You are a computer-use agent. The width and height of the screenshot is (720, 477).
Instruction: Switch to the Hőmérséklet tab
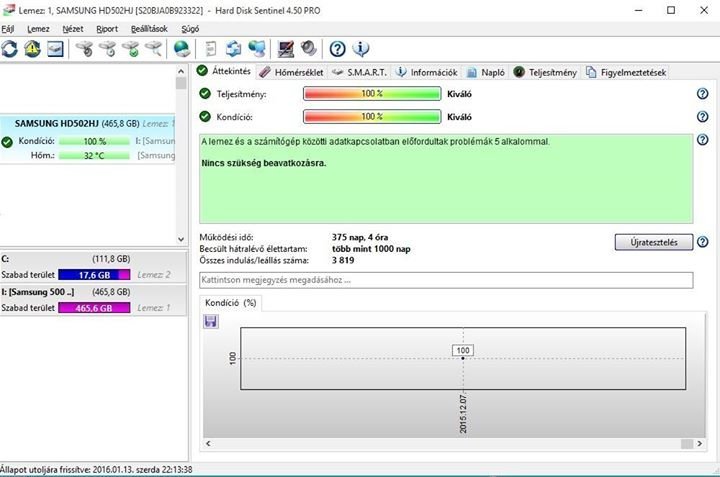291,73
